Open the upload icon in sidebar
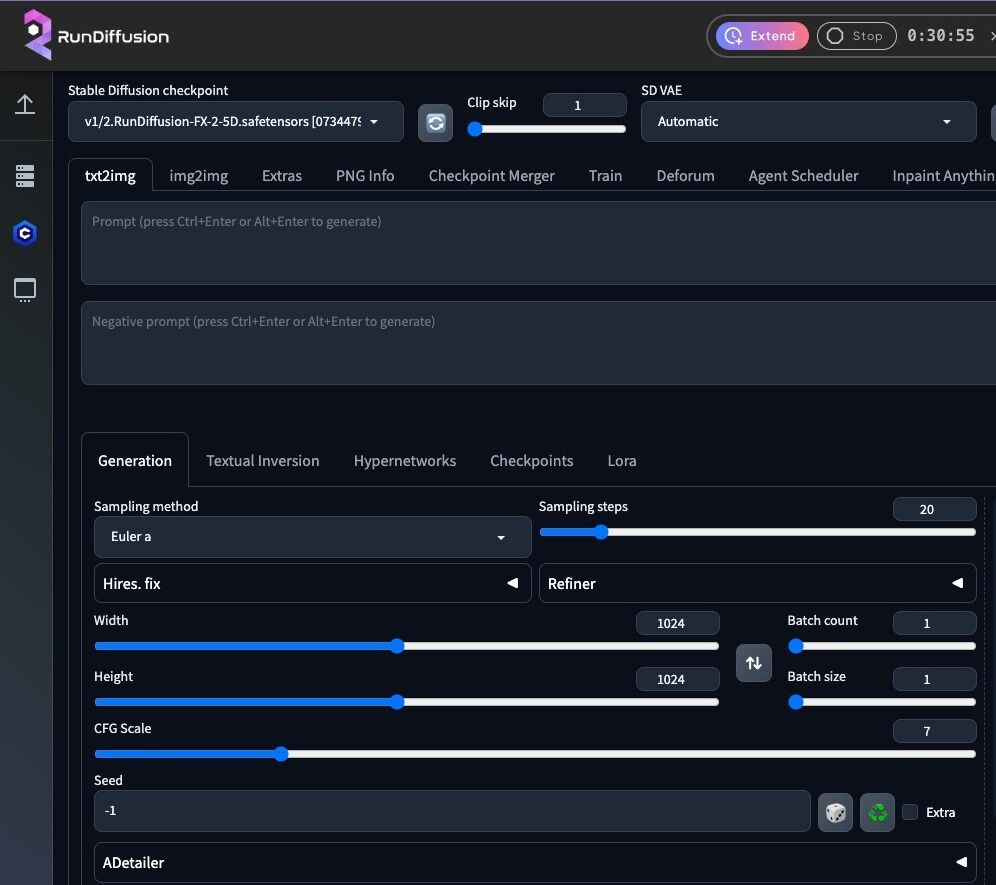This screenshot has width=996, height=885. [25, 104]
